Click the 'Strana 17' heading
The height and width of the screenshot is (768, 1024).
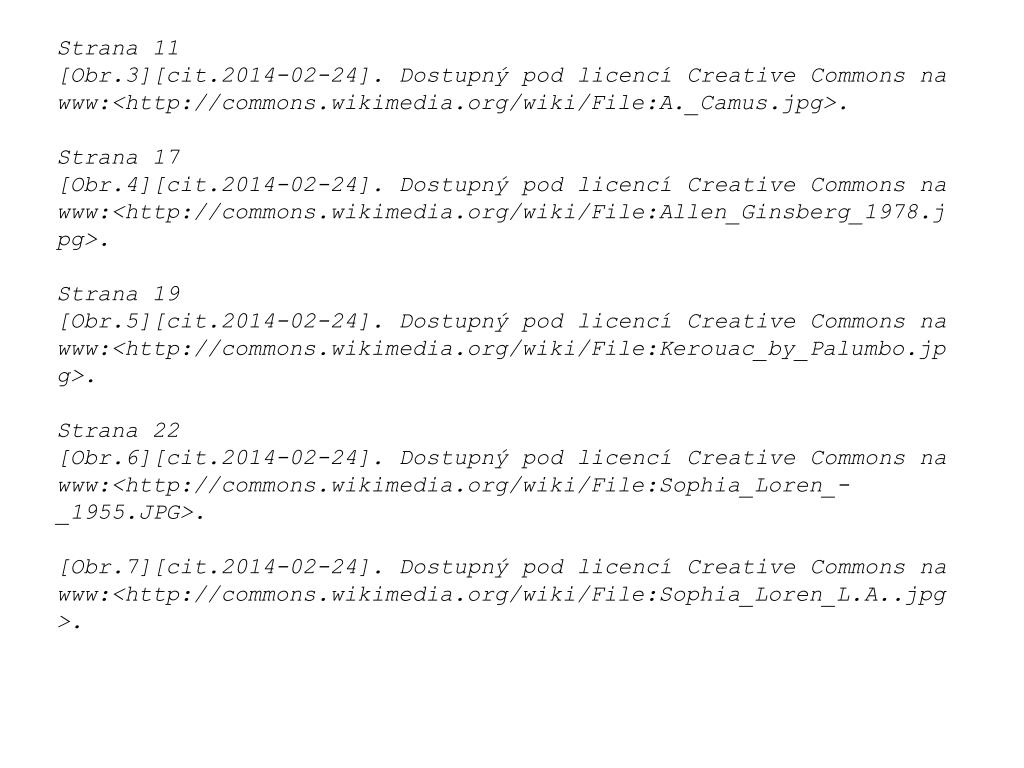pos(118,157)
